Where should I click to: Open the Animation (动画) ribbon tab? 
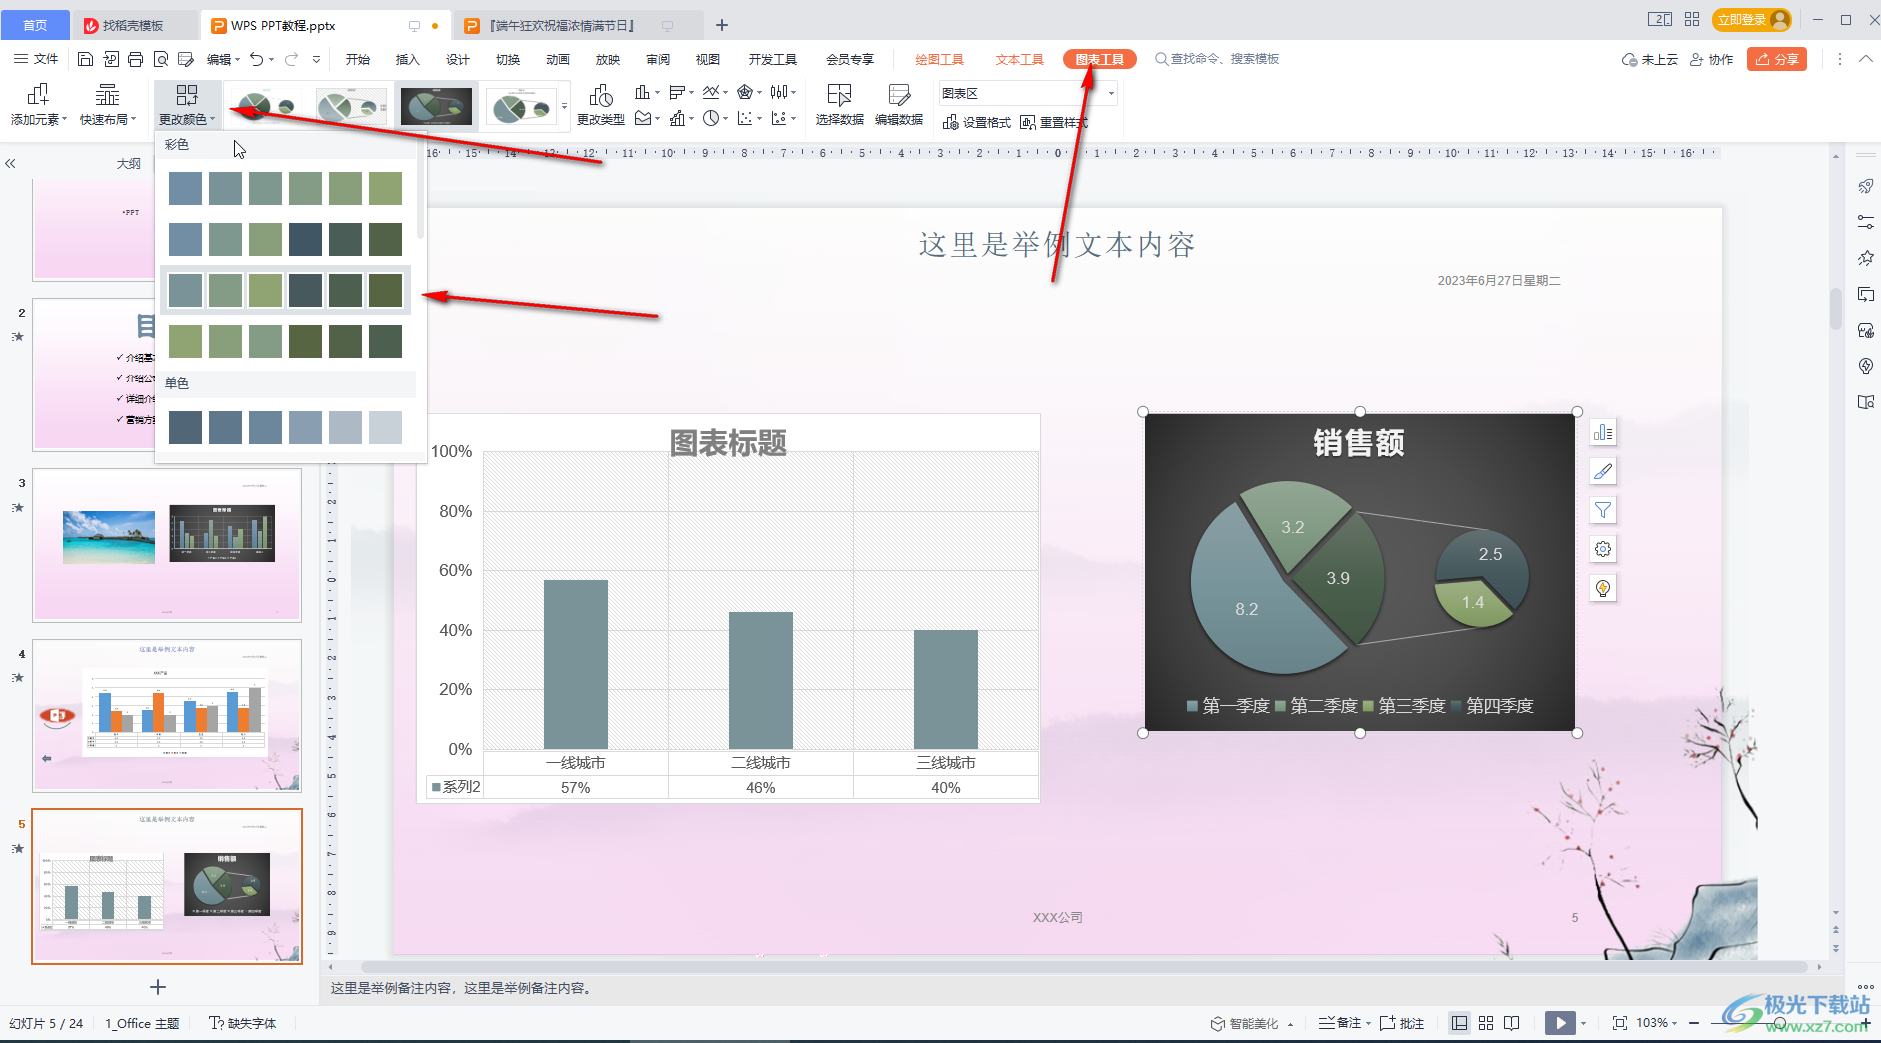click(558, 59)
